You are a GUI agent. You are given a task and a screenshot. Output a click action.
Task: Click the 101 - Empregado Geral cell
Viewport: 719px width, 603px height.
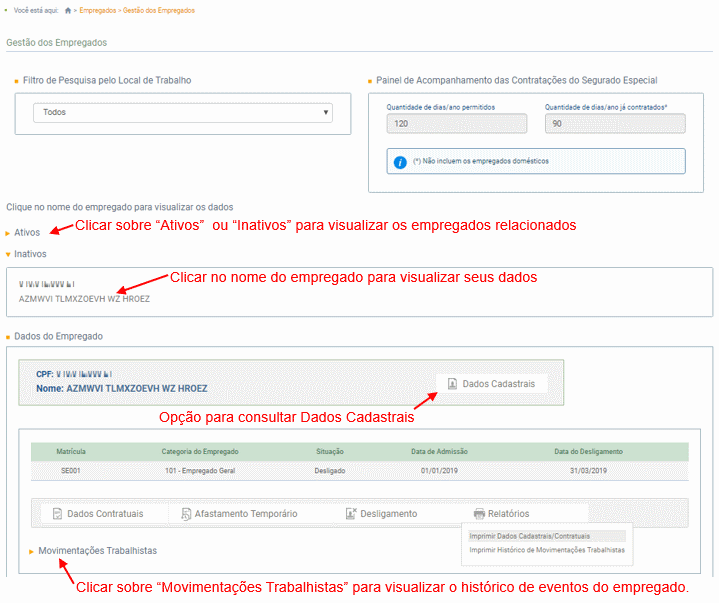[x=200, y=471]
